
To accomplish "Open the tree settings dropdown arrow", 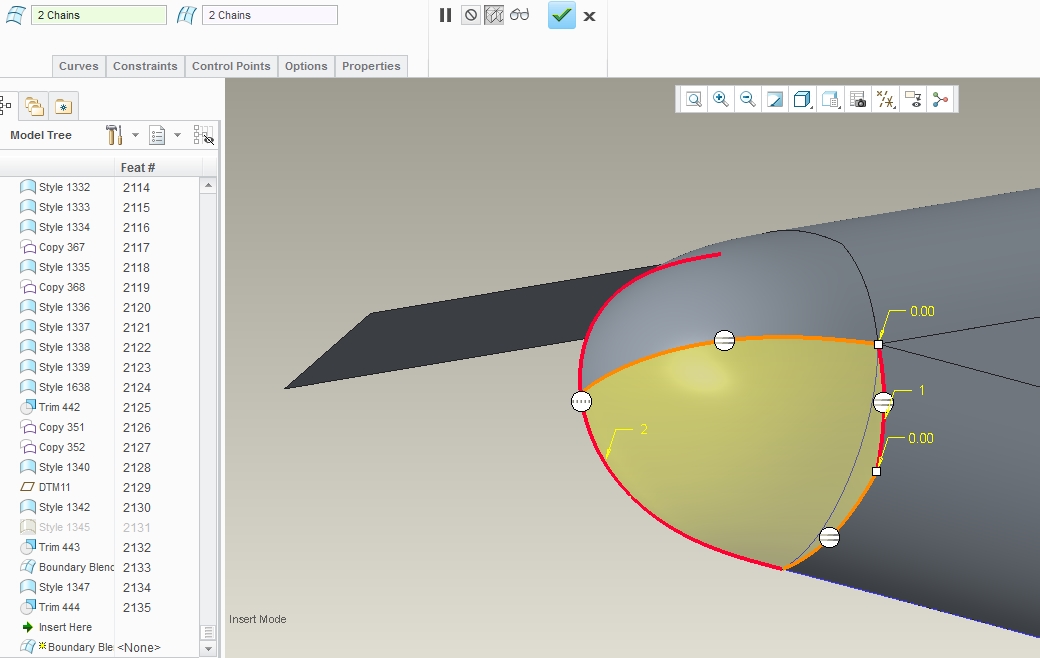I will pos(135,135).
